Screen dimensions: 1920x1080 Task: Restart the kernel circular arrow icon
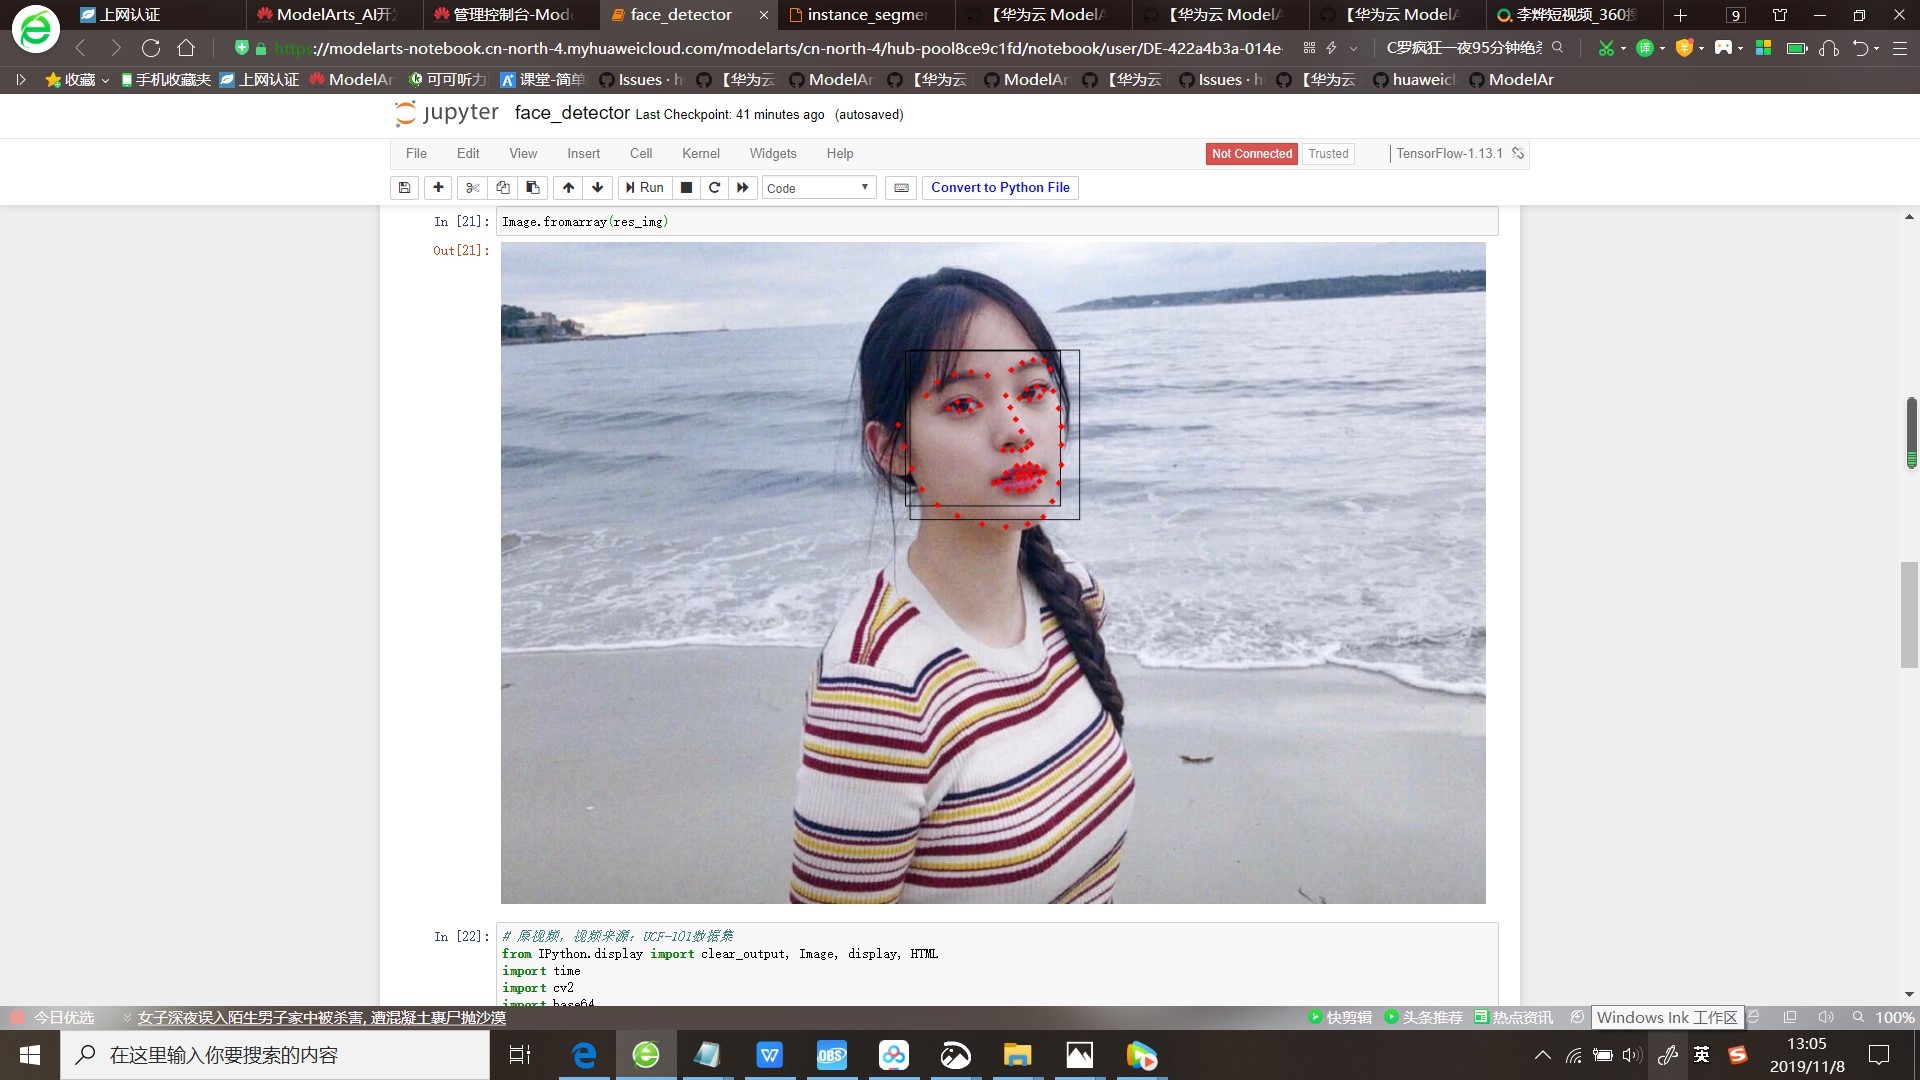click(x=714, y=187)
